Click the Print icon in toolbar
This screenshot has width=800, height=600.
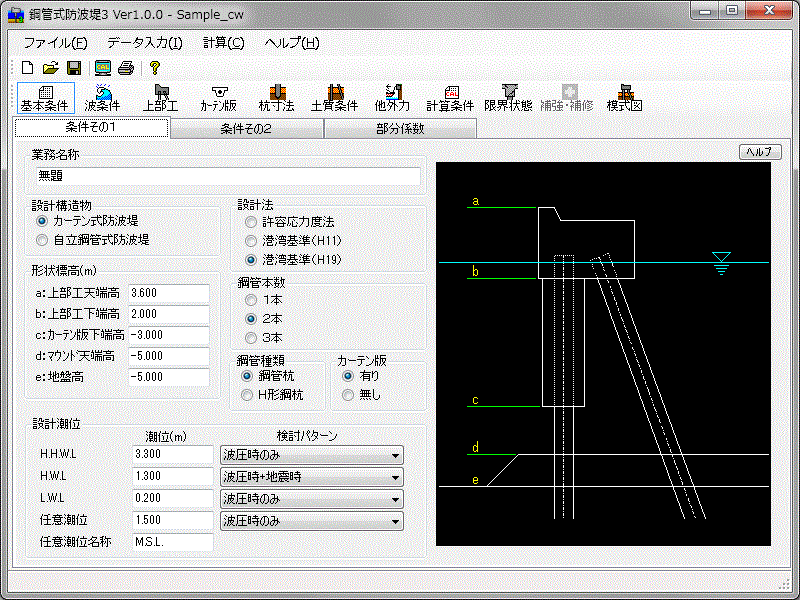click(126, 69)
